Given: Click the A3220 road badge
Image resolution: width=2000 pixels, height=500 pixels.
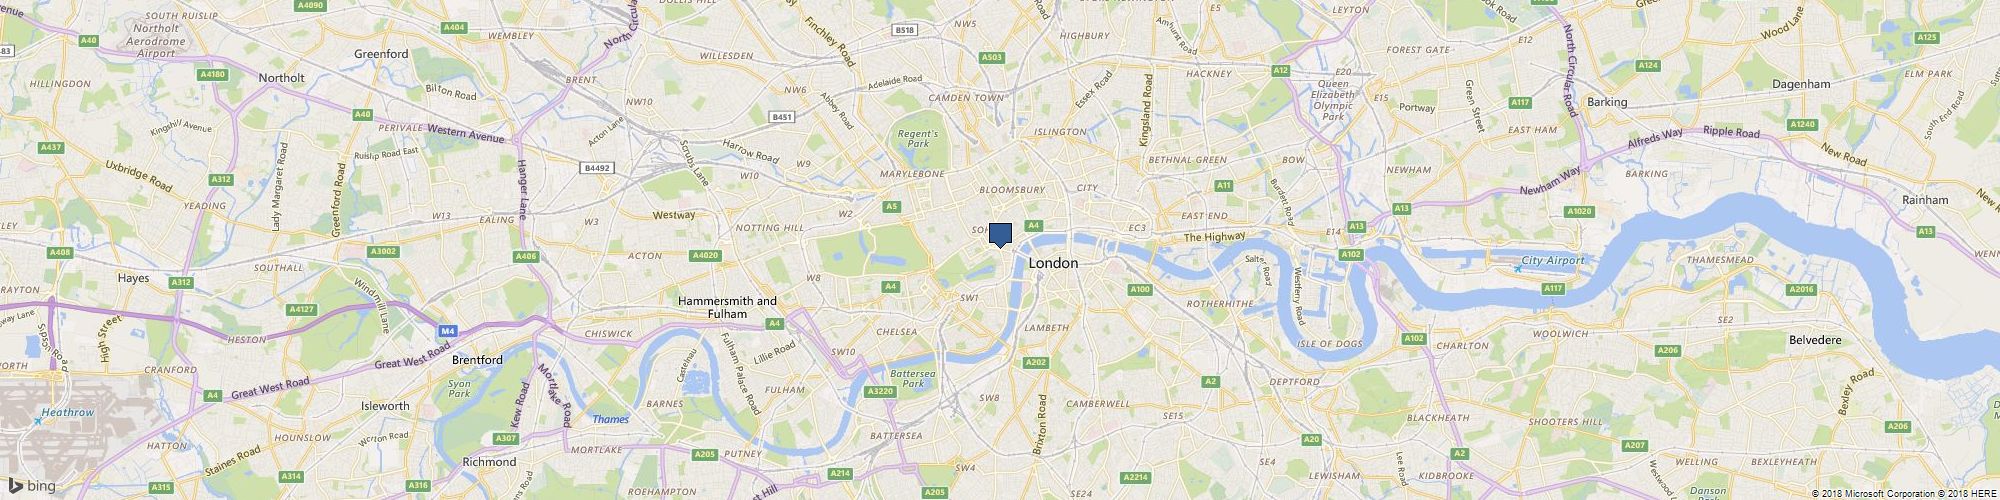Looking at the screenshot, I should pyautogui.click(x=879, y=391).
